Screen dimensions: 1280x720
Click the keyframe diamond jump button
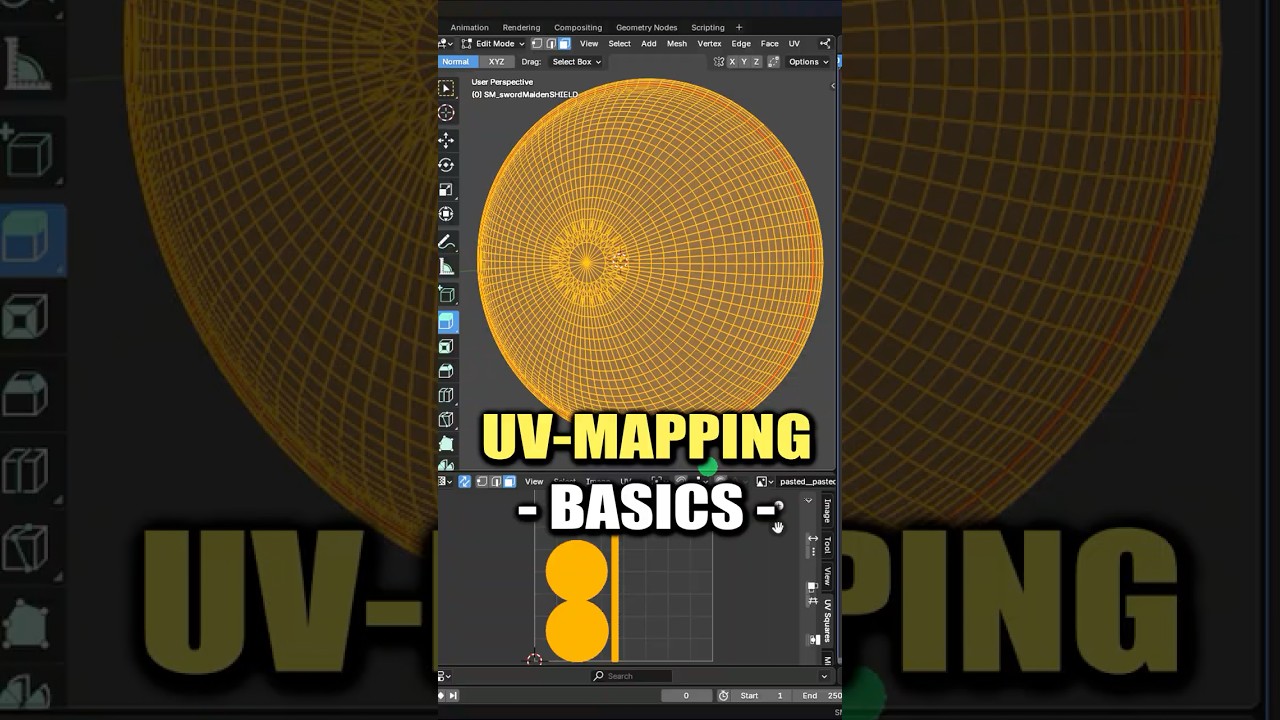(x=441, y=695)
